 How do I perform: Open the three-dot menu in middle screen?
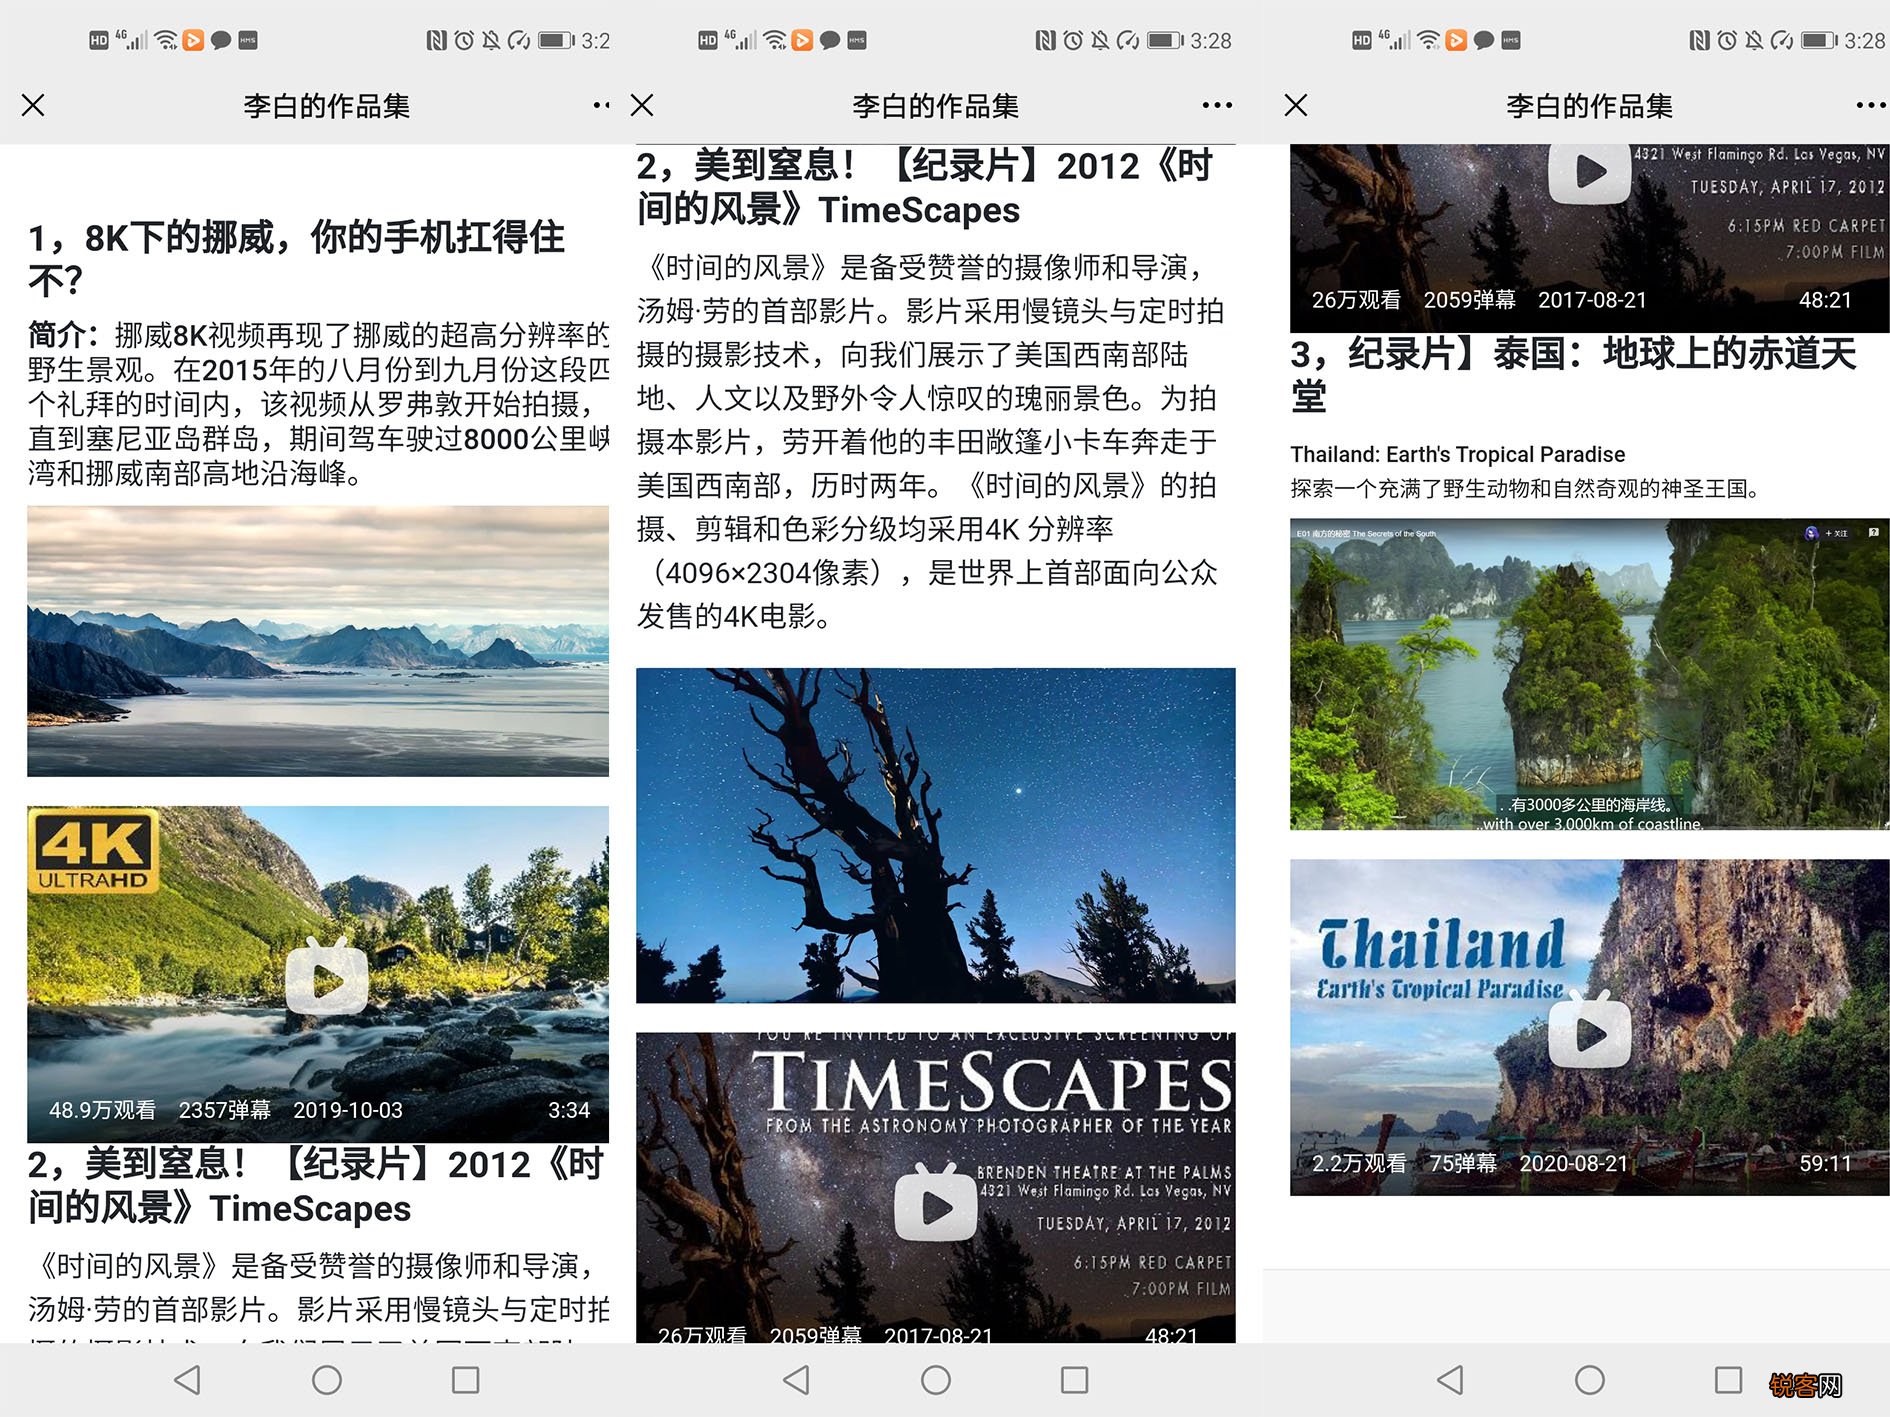tap(1216, 105)
